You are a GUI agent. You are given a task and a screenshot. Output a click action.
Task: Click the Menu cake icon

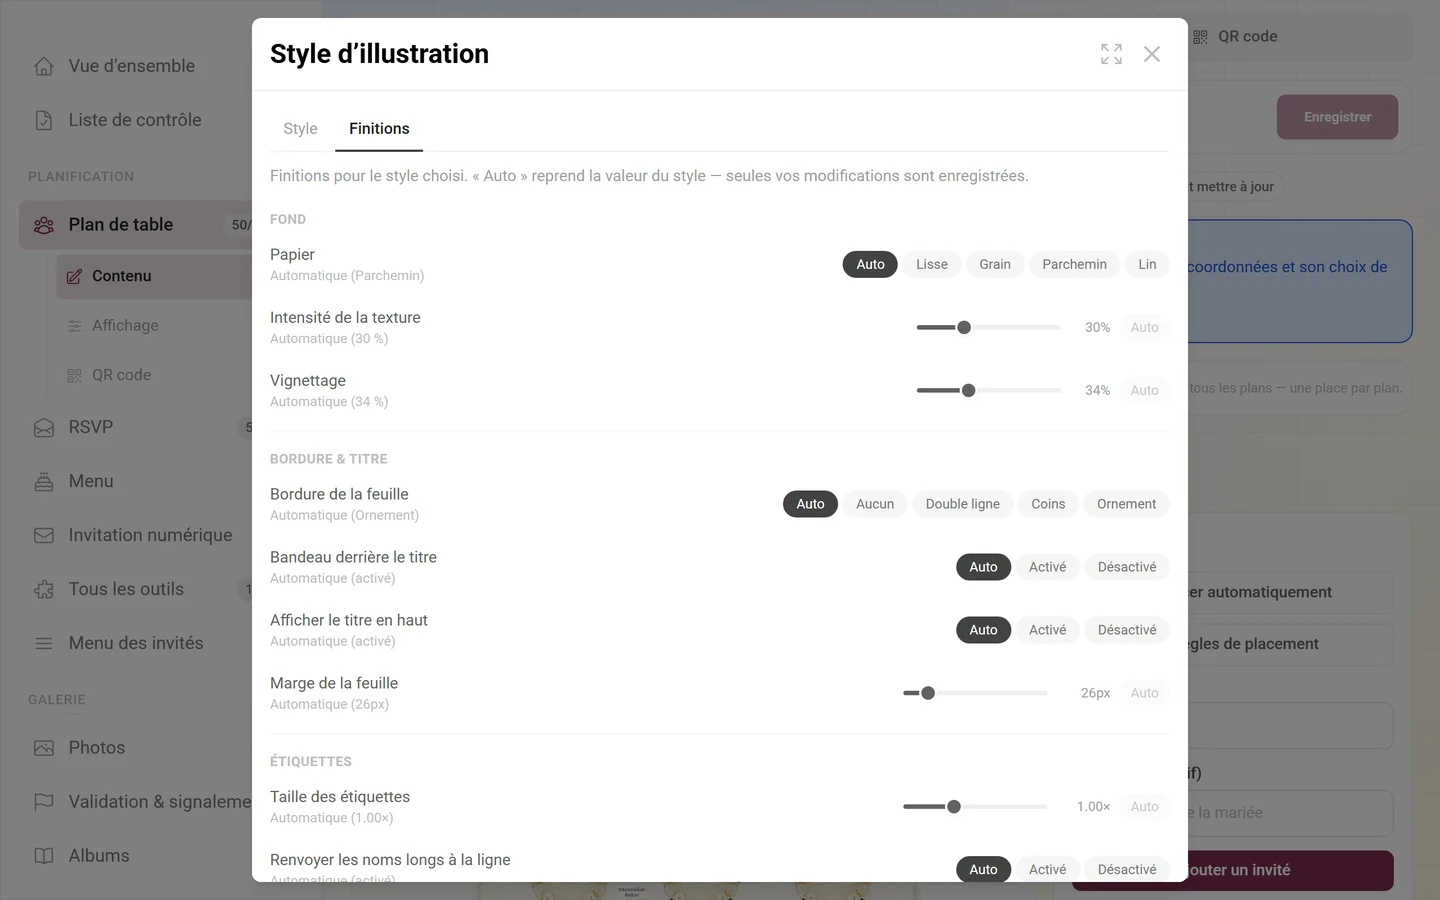[44, 482]
